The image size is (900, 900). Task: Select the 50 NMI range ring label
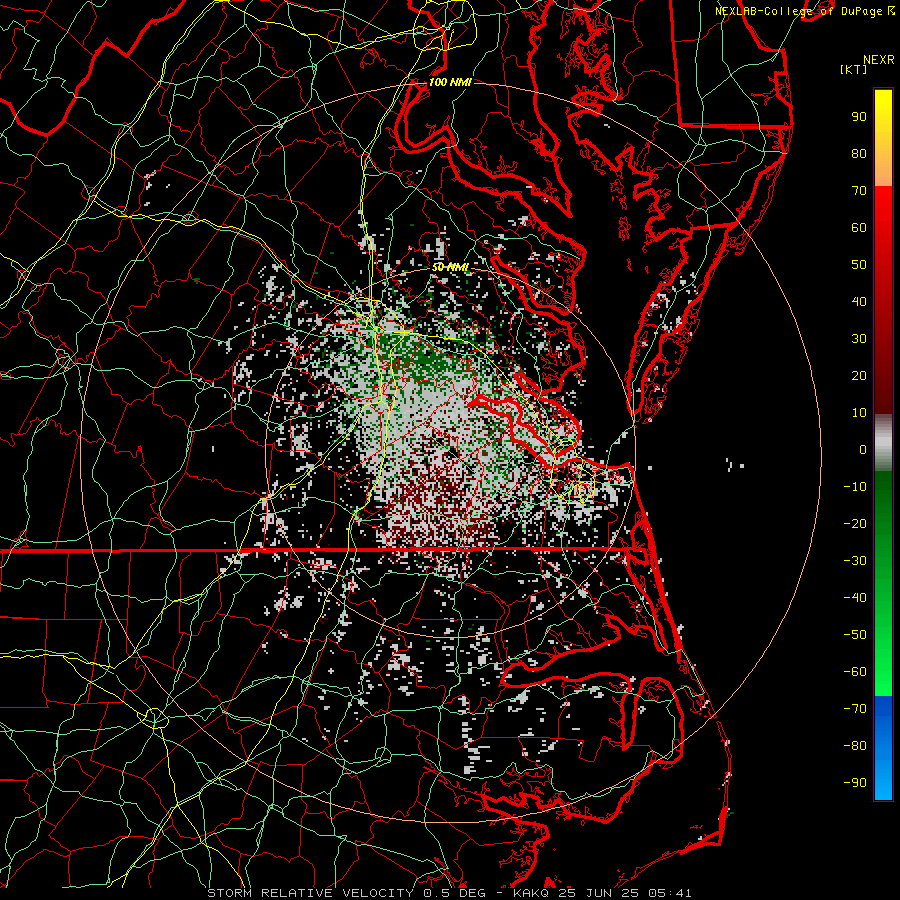click(450, 267)
